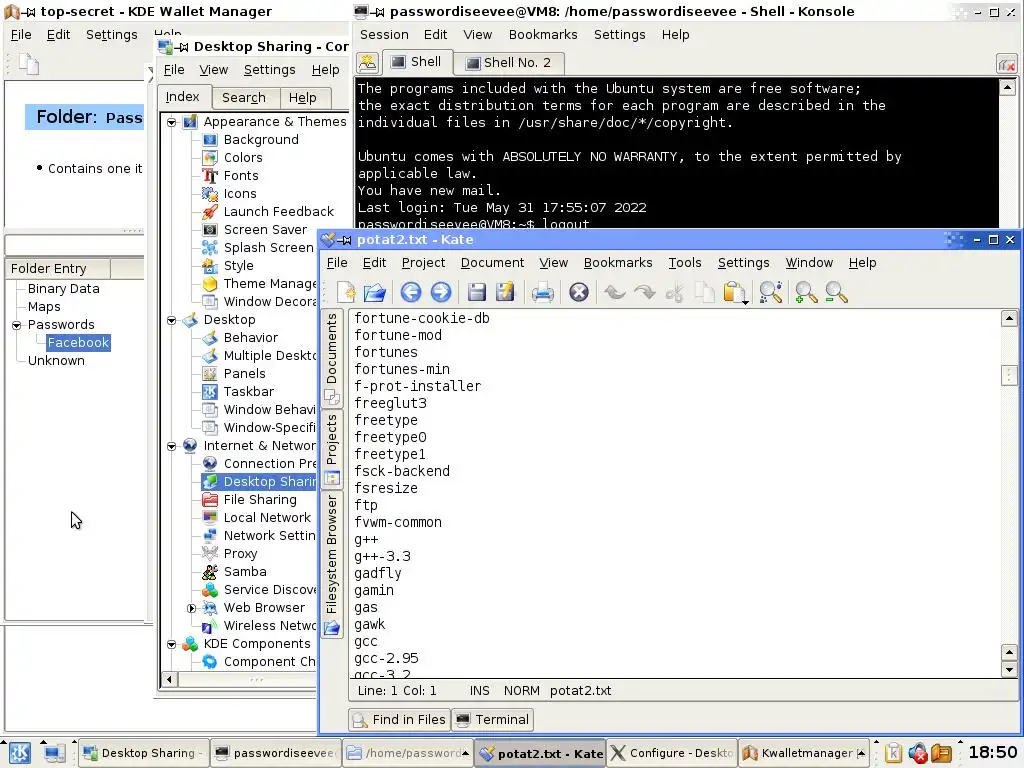
Task: Open the KDE K menu launcher
Action: (x=19, y=753)
